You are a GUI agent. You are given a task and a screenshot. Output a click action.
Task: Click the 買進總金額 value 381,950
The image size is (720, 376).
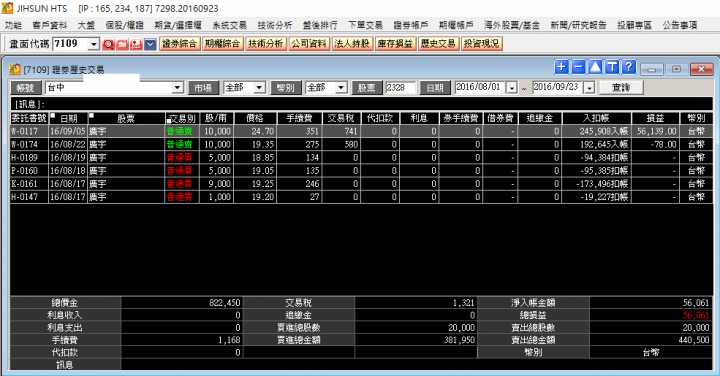point(460,340)
